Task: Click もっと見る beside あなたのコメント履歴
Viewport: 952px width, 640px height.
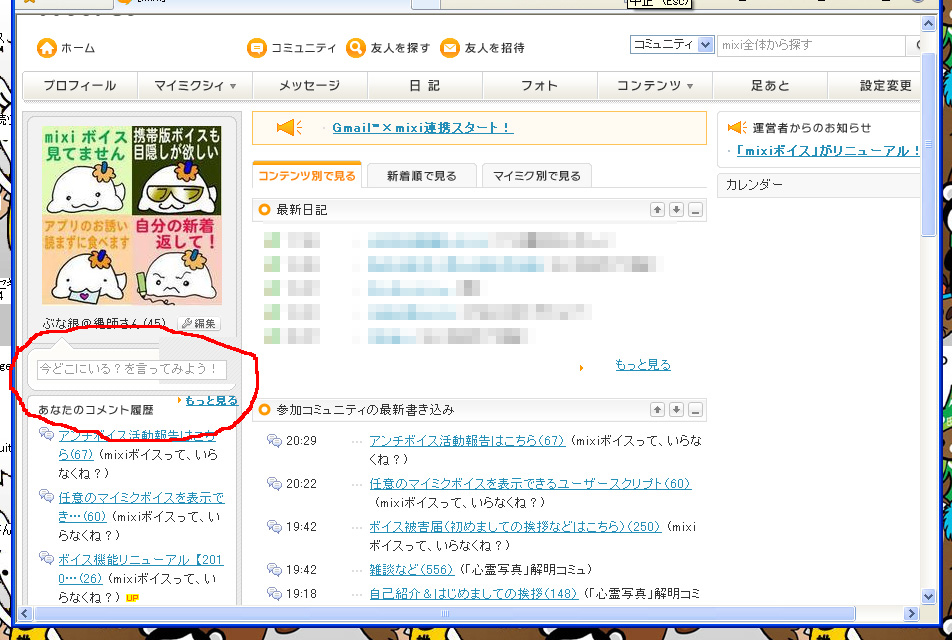Action: coord(211,401)
